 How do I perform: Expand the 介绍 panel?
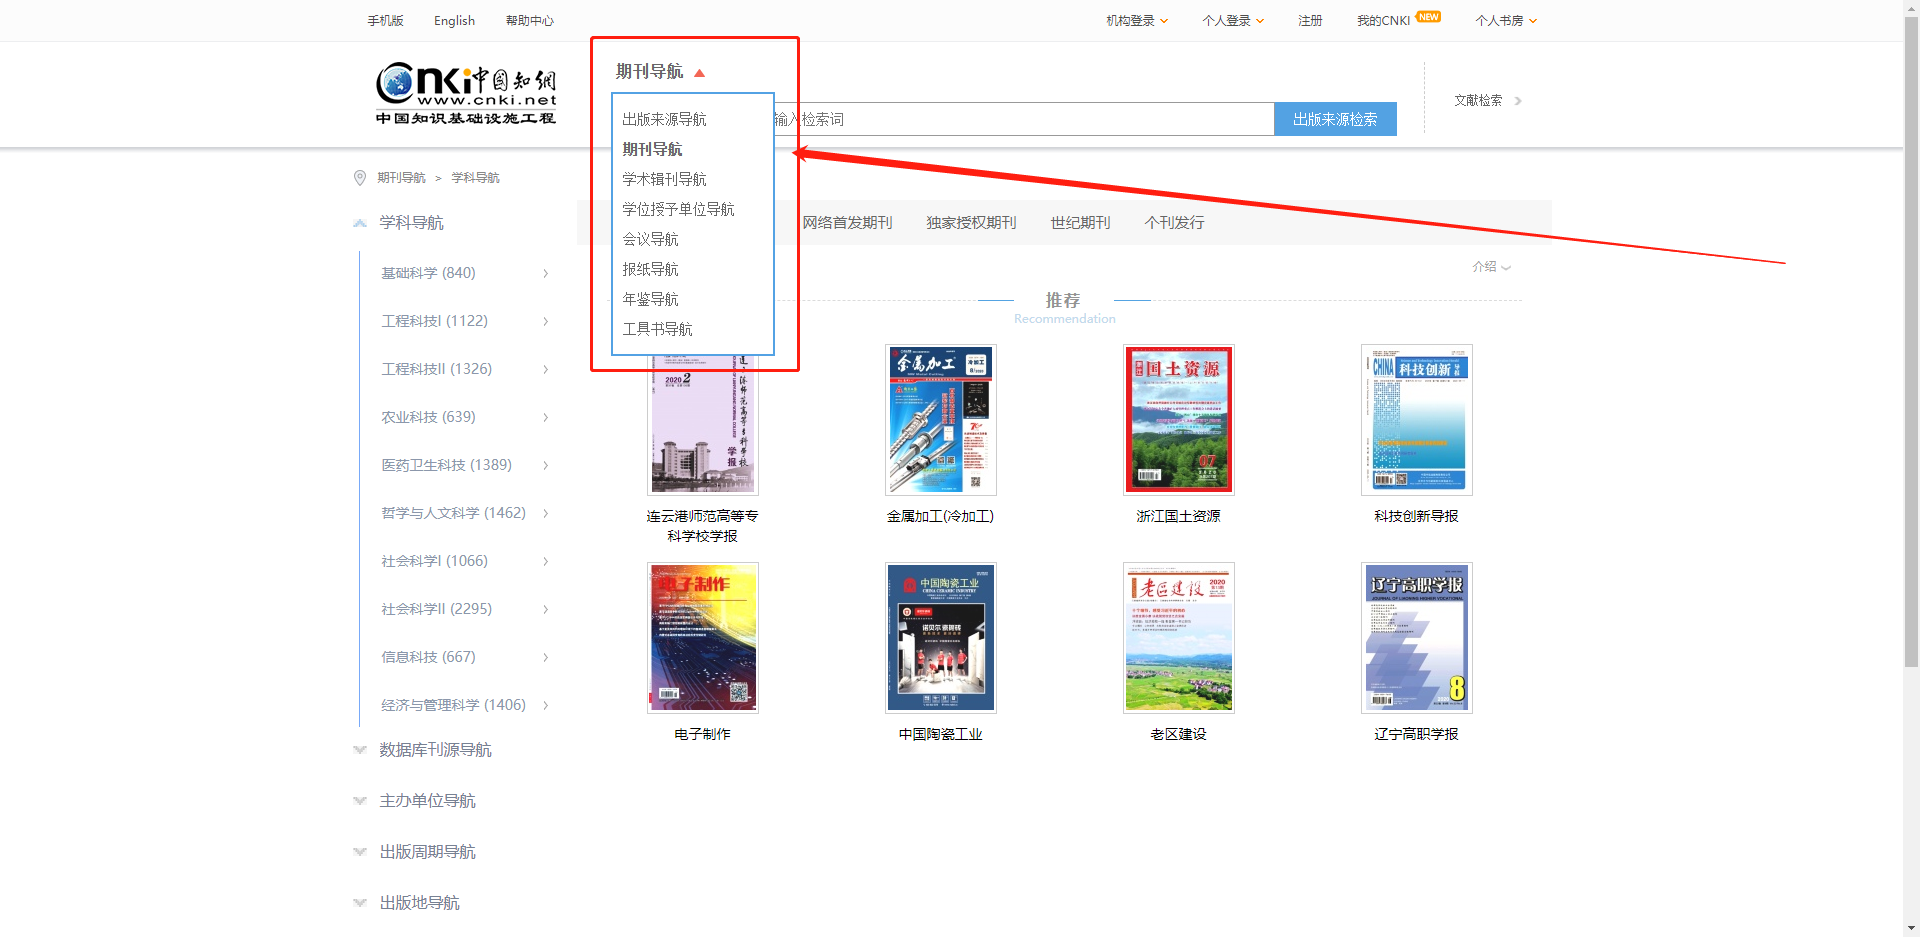pyautogui.click(x=1491, y=267)
